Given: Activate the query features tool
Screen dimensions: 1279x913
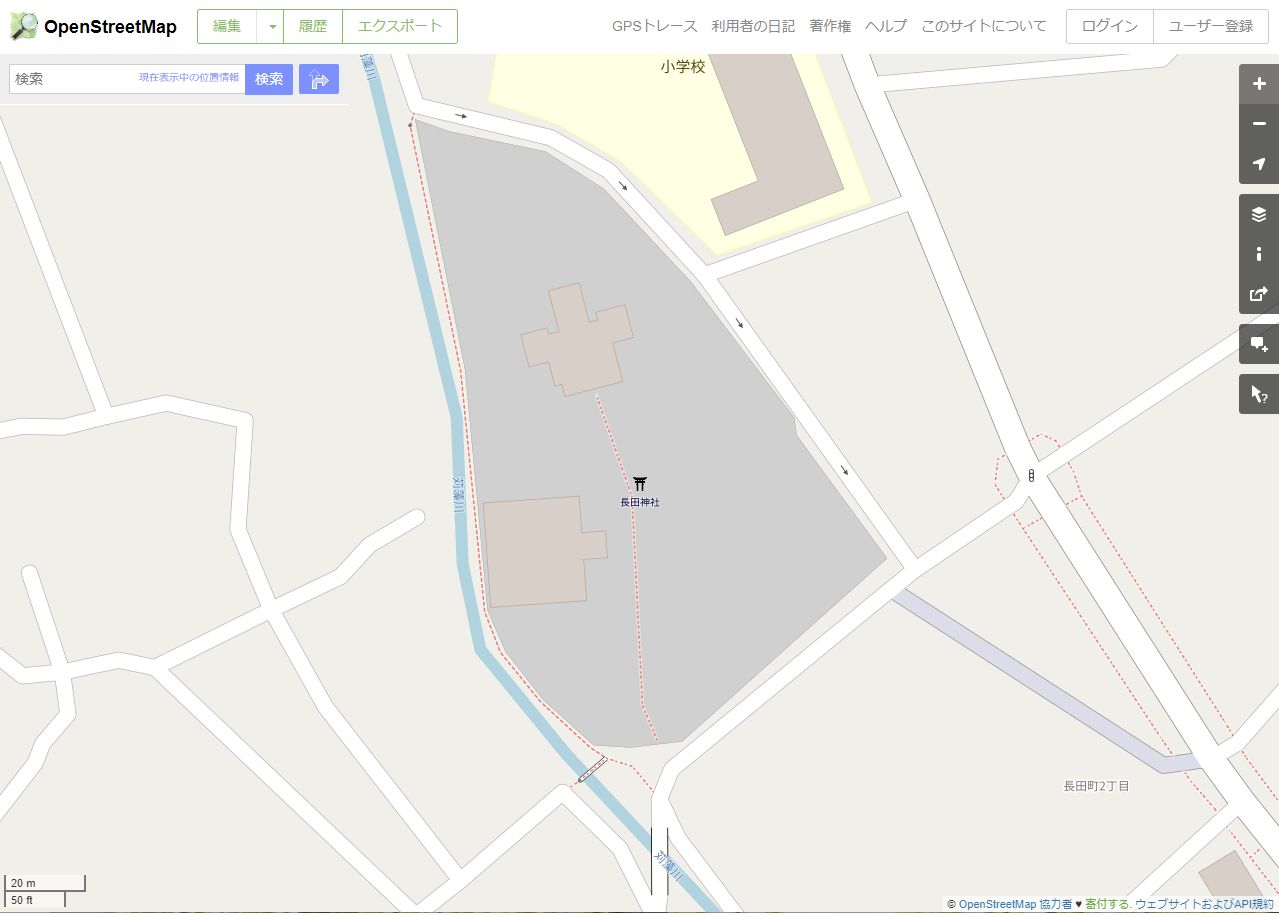Looking at the screenshot, I should coord(1259,394).
